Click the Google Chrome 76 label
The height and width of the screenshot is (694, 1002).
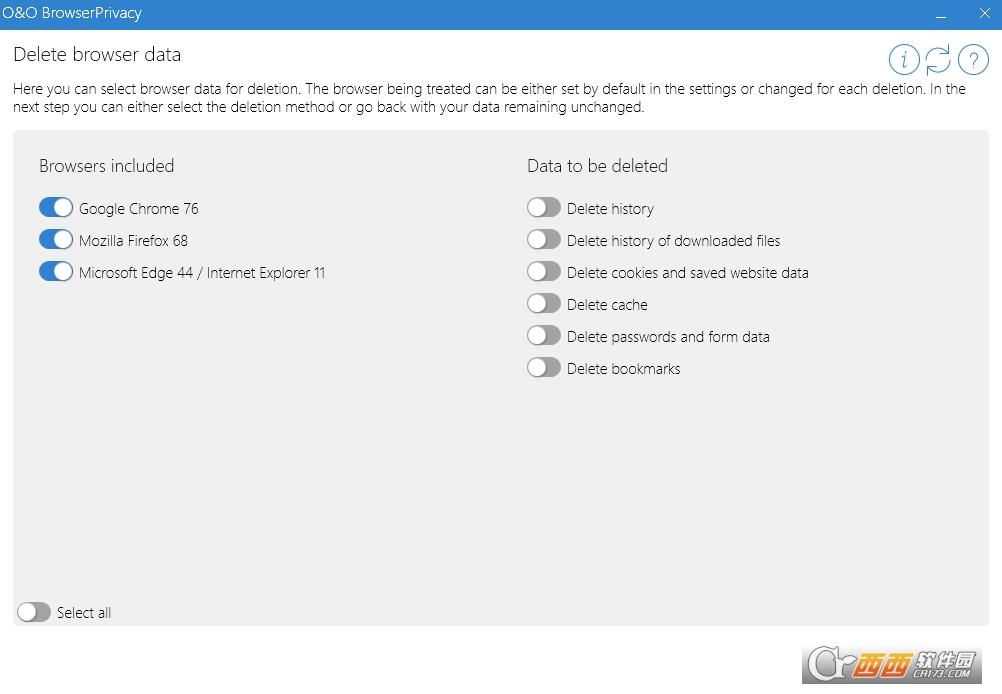pyautogui.click(x=139, y=209)
